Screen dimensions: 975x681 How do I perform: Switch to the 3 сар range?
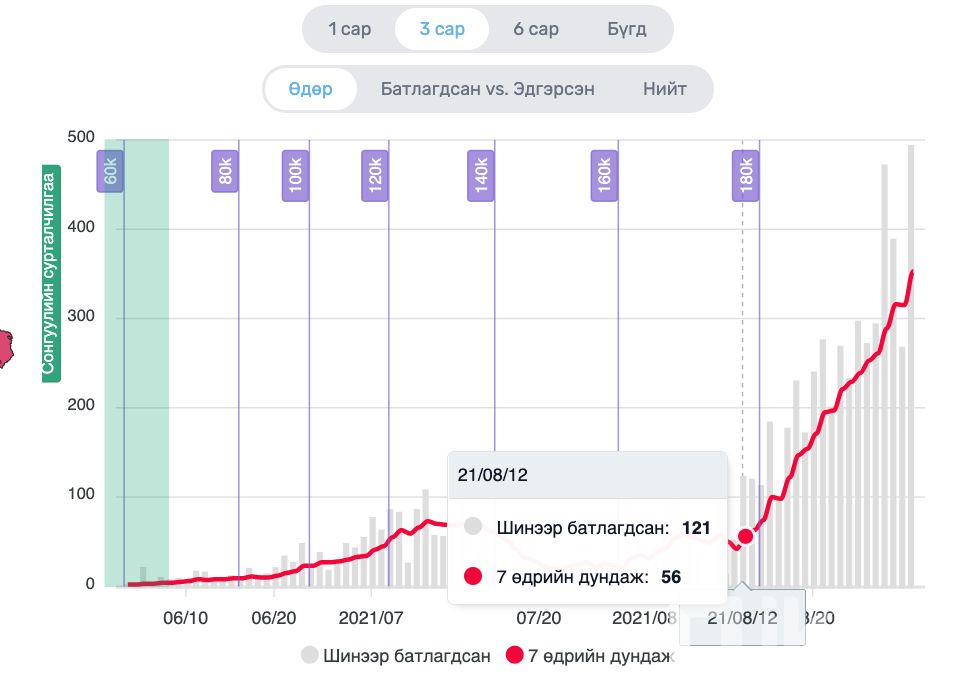[442, 29]
